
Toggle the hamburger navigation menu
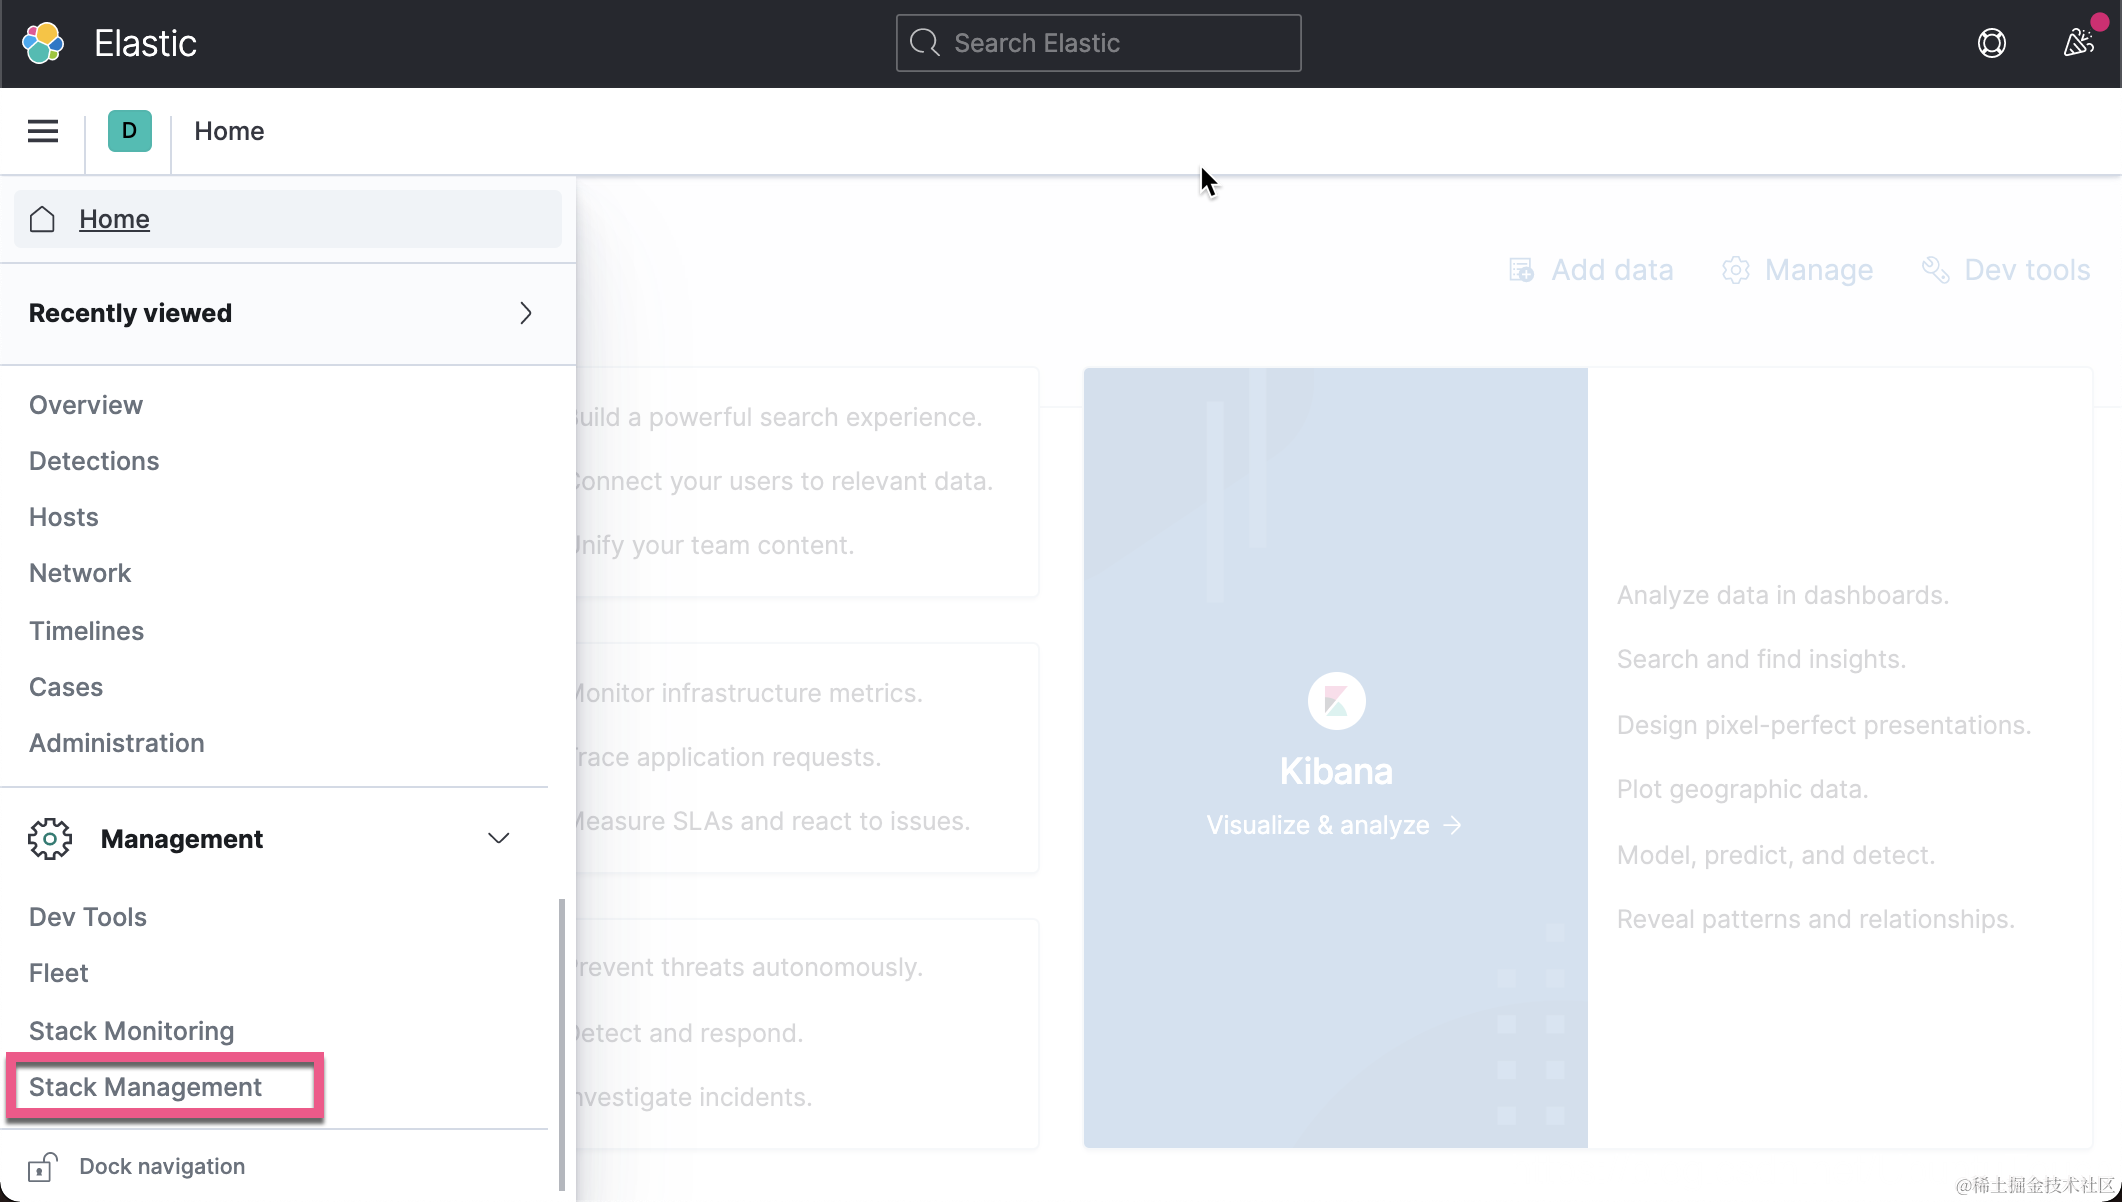tap(43, 131)
